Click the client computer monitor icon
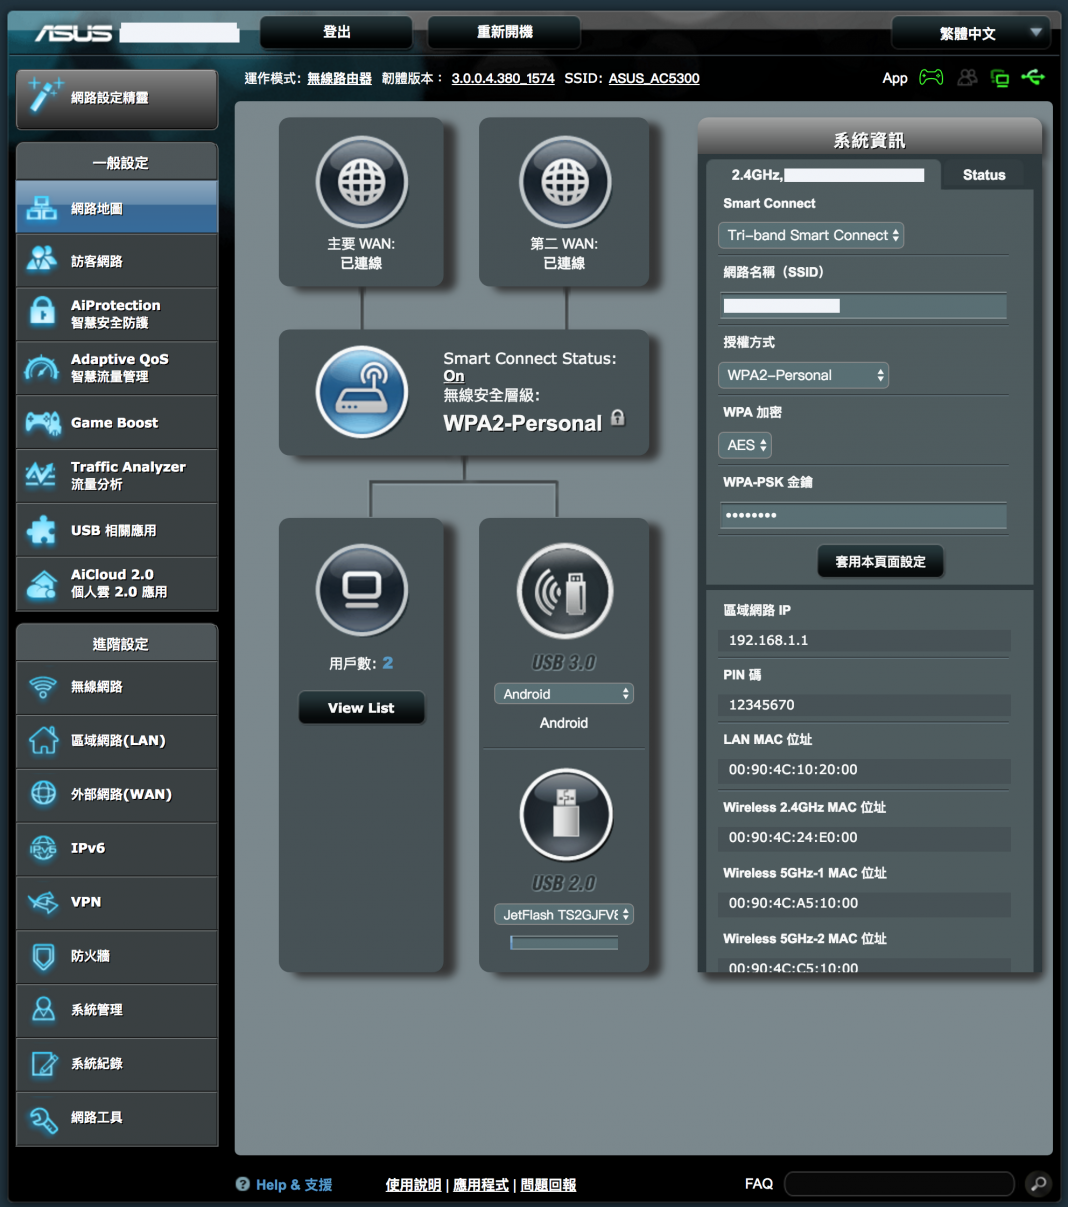Screen dimensions: 1068x1207 pyautogui.click(x=362, y=590)
